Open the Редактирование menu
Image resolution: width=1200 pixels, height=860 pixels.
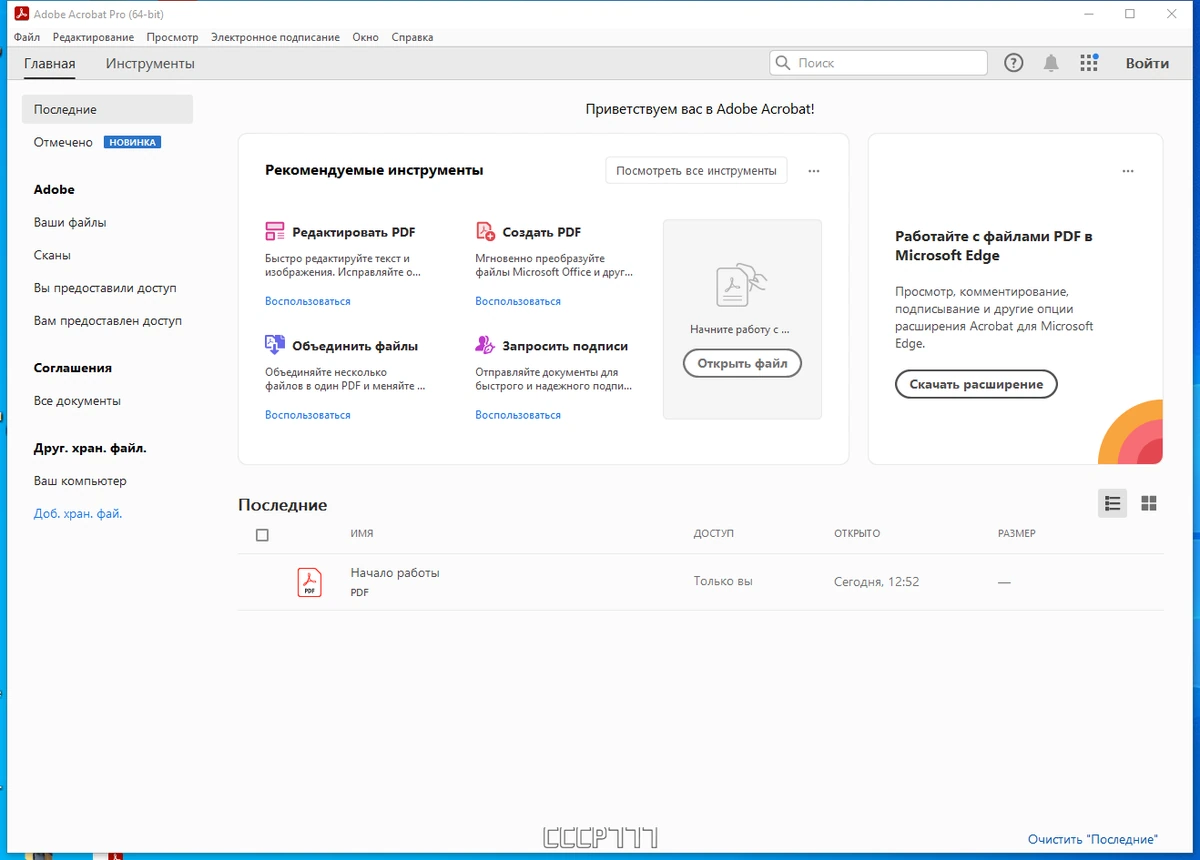click(x=93, y=37)
